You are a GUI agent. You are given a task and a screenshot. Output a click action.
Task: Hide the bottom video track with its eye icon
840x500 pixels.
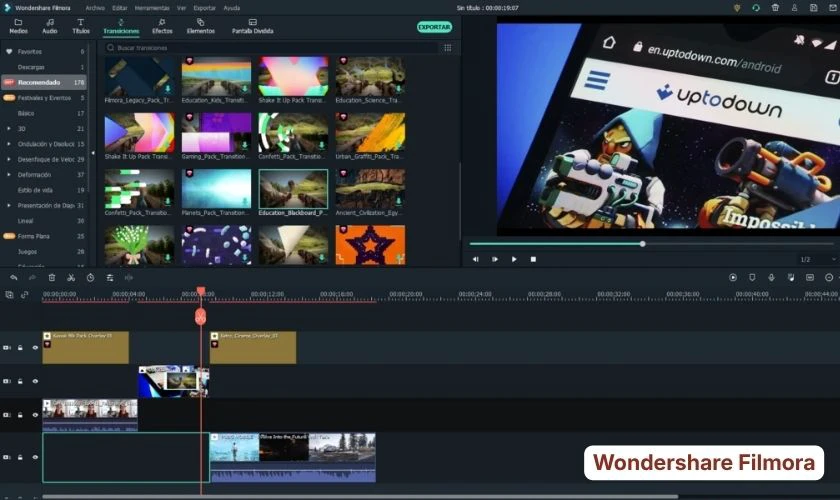point(35,457)
